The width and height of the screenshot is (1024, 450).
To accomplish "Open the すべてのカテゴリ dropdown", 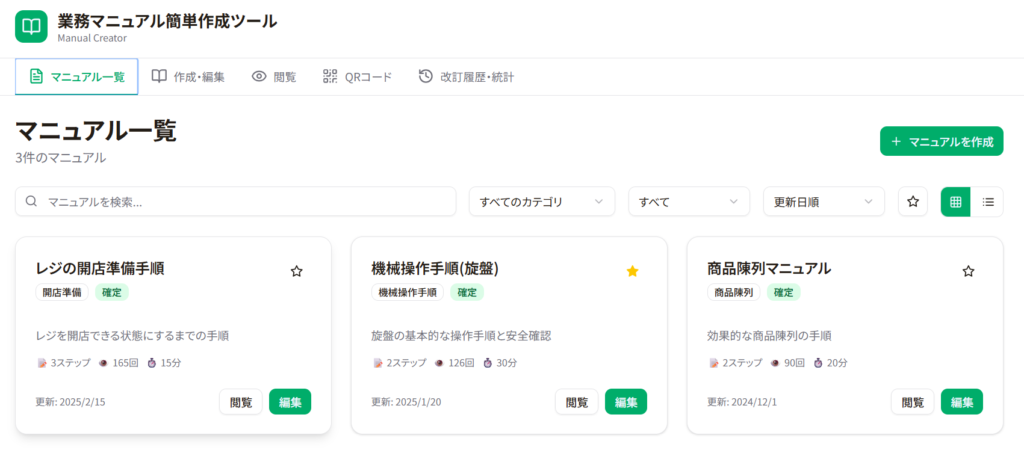I will click(x=542, y=202).
